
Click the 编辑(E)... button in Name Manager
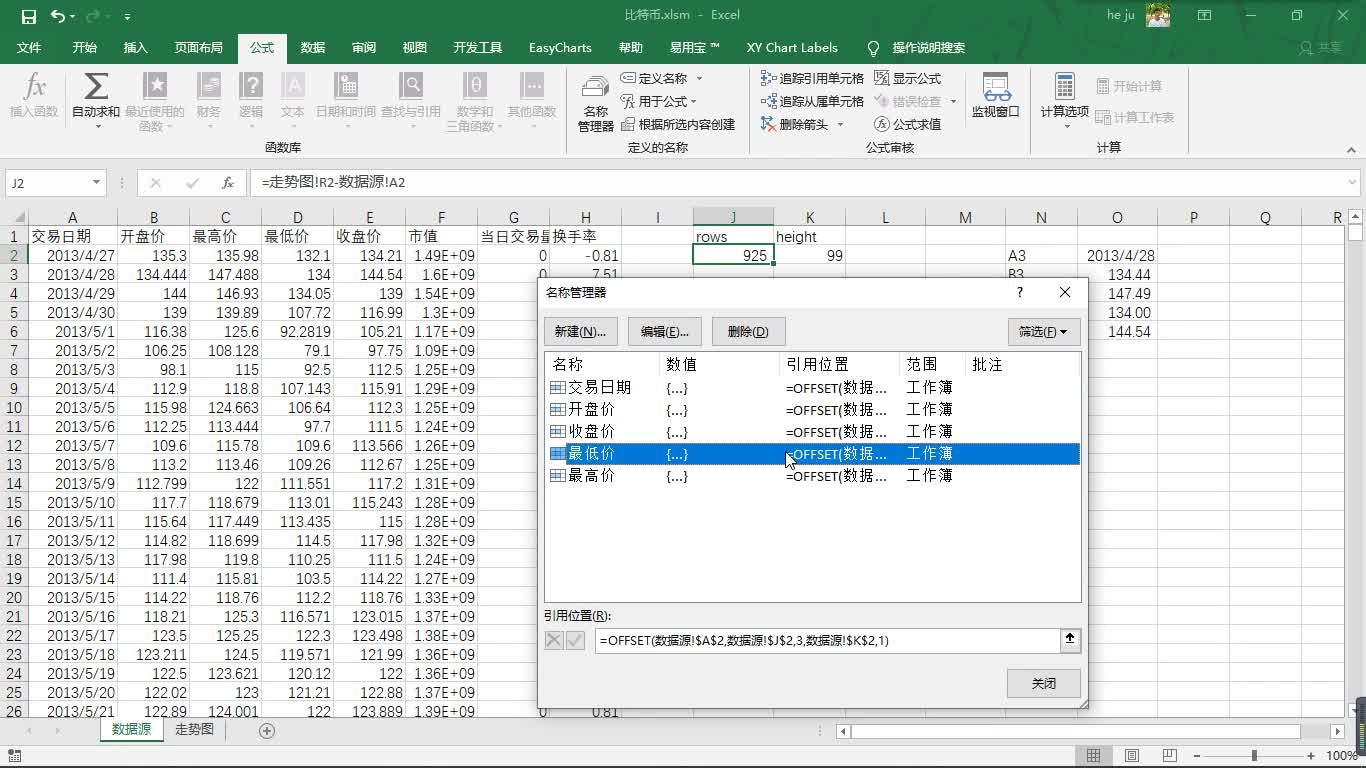point(664,331)
